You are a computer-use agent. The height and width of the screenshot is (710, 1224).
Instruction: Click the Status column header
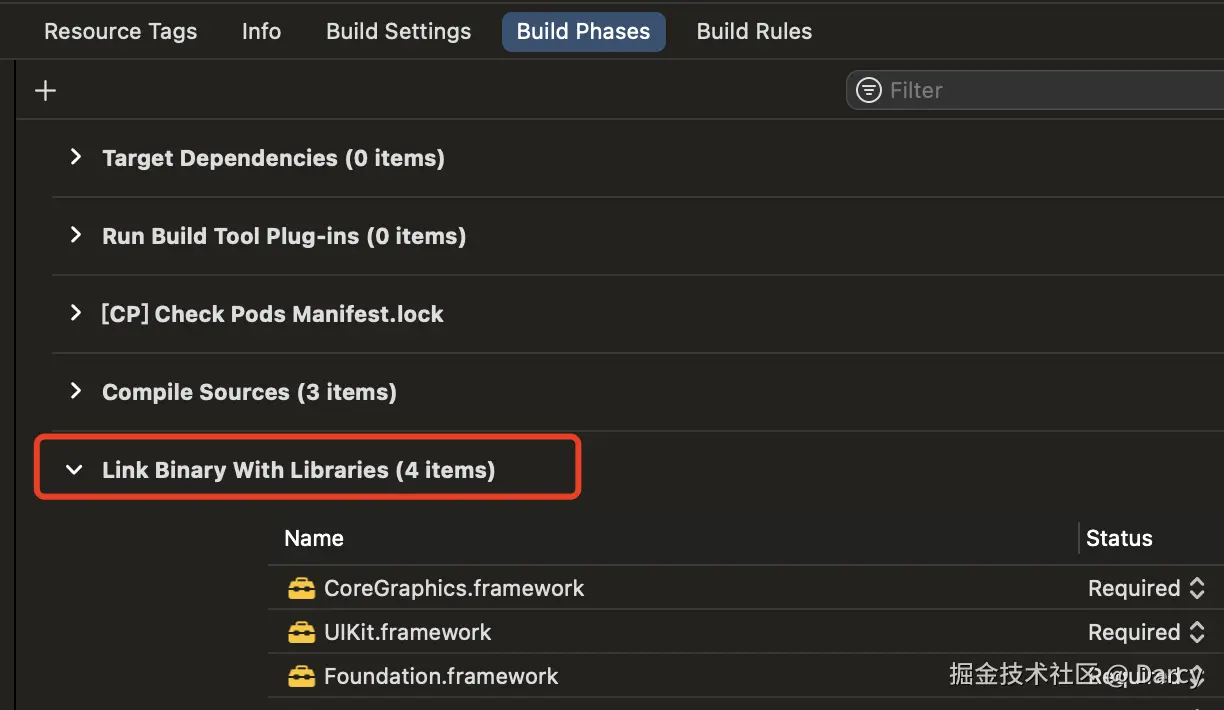pos(1119,538)
